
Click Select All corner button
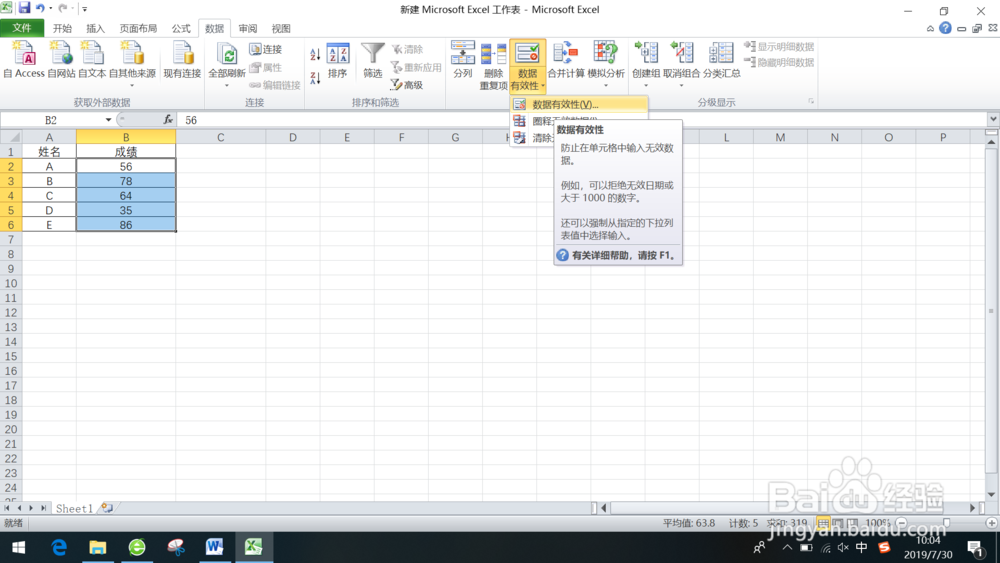click(11, 137)
